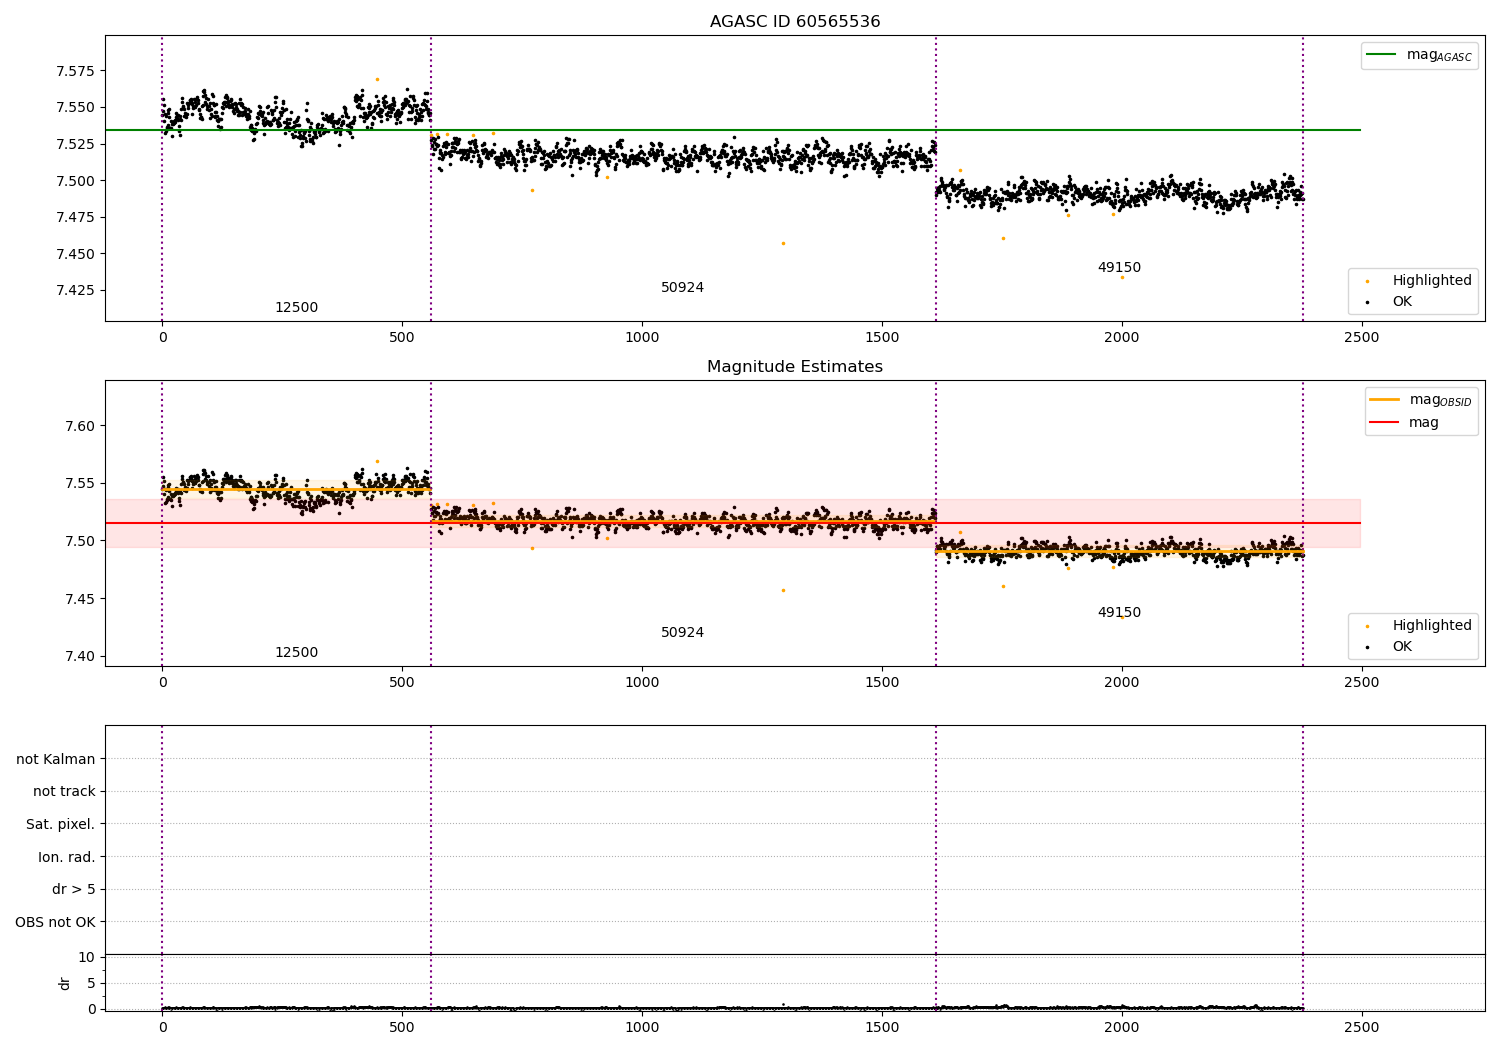
Task: Click the 'Ion. rad.' axis label
Action: (67, 857)
